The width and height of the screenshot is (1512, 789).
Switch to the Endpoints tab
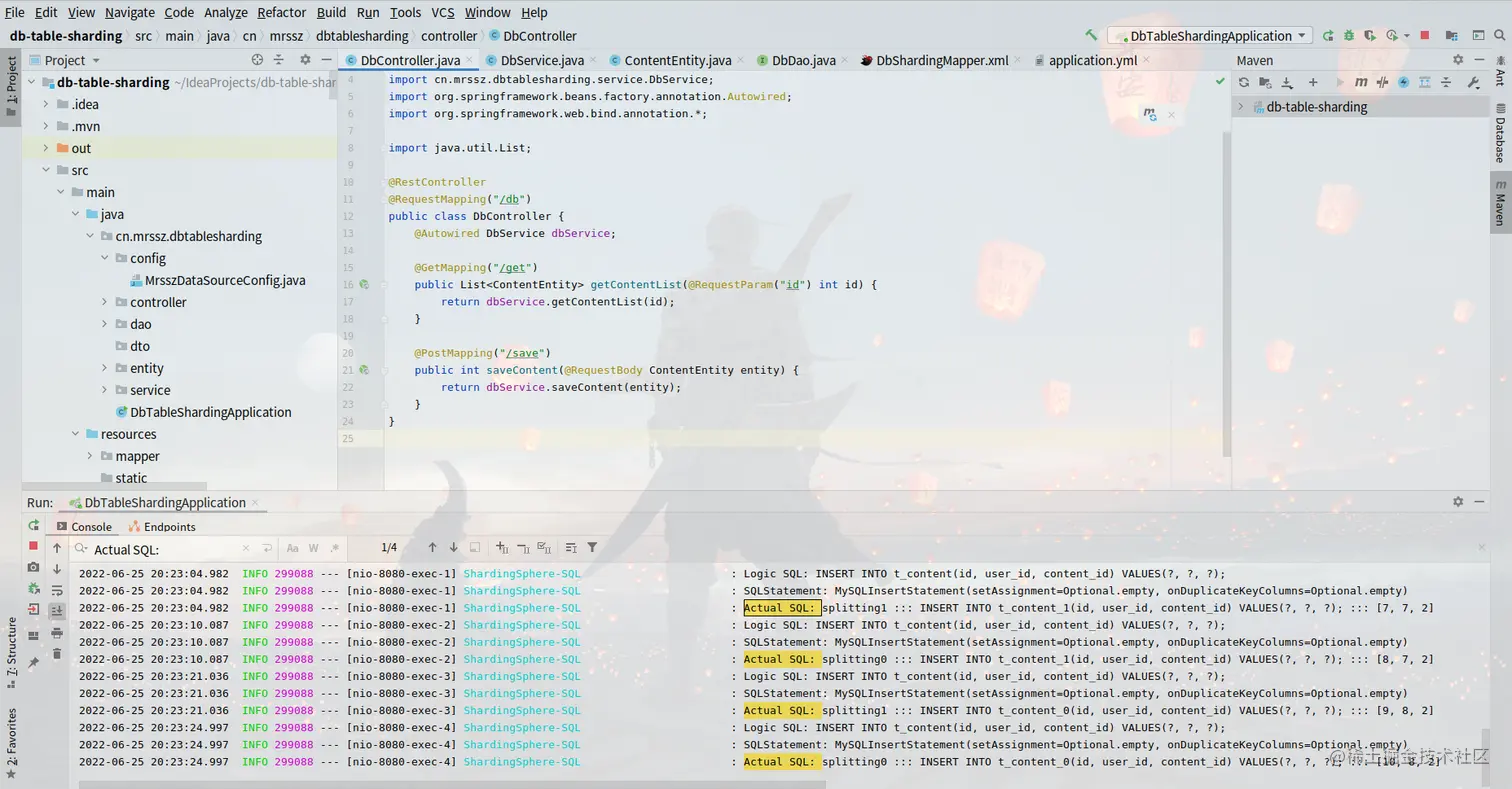click(162, 526)
